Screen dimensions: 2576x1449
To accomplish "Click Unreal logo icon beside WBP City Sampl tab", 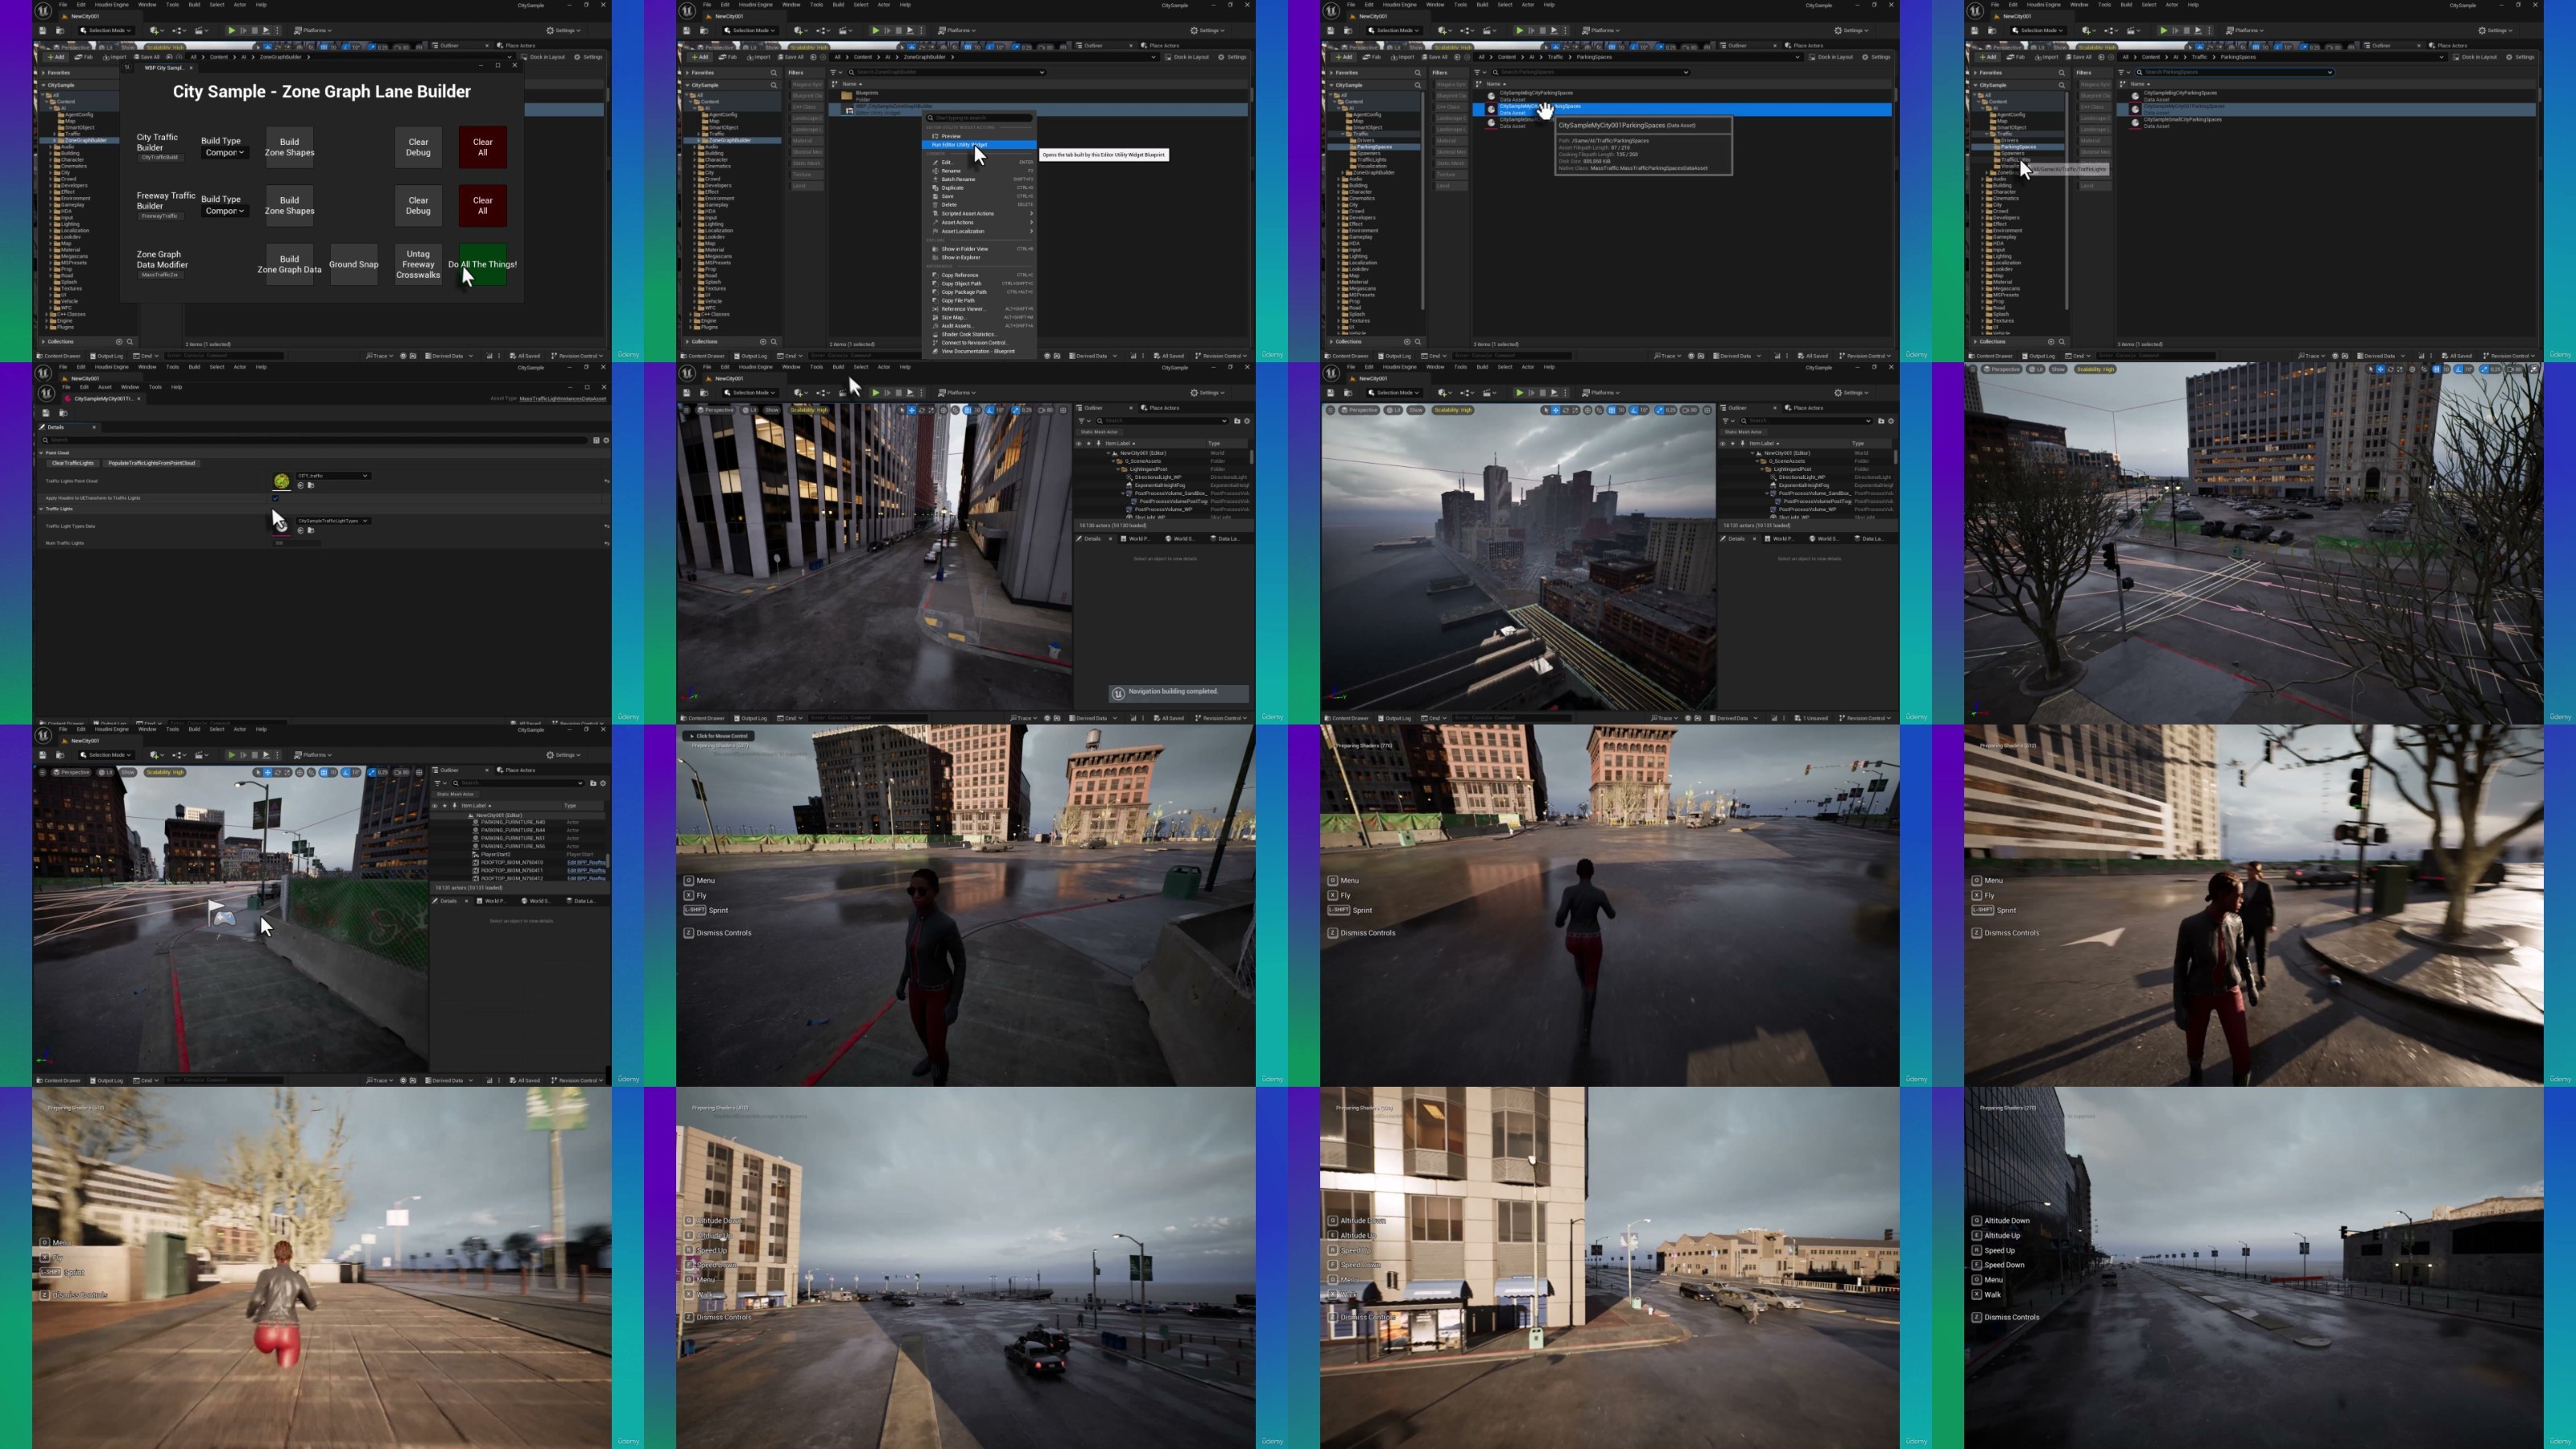I will click(127, 68).
